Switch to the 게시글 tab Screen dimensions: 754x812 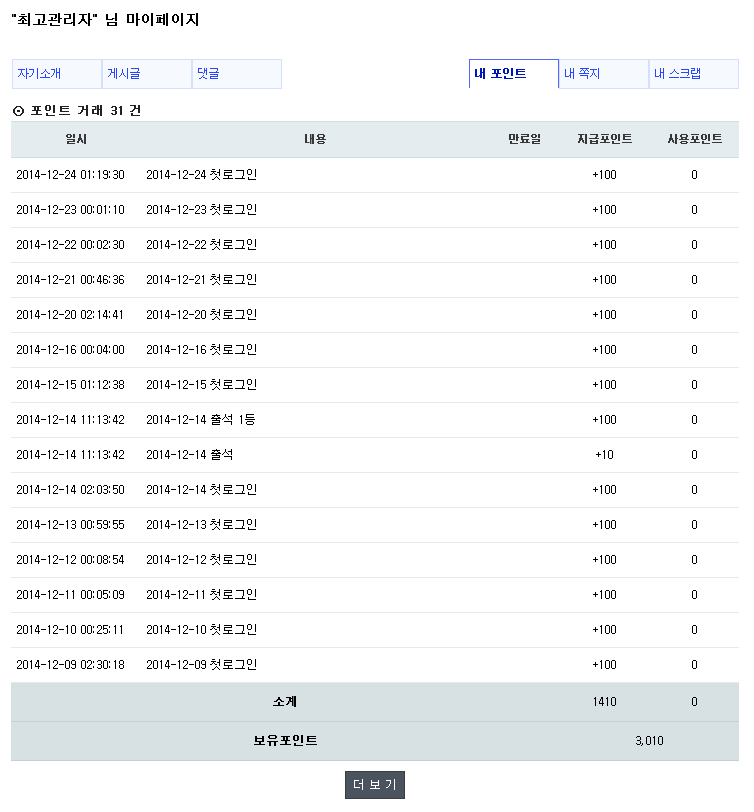(124, 74)
